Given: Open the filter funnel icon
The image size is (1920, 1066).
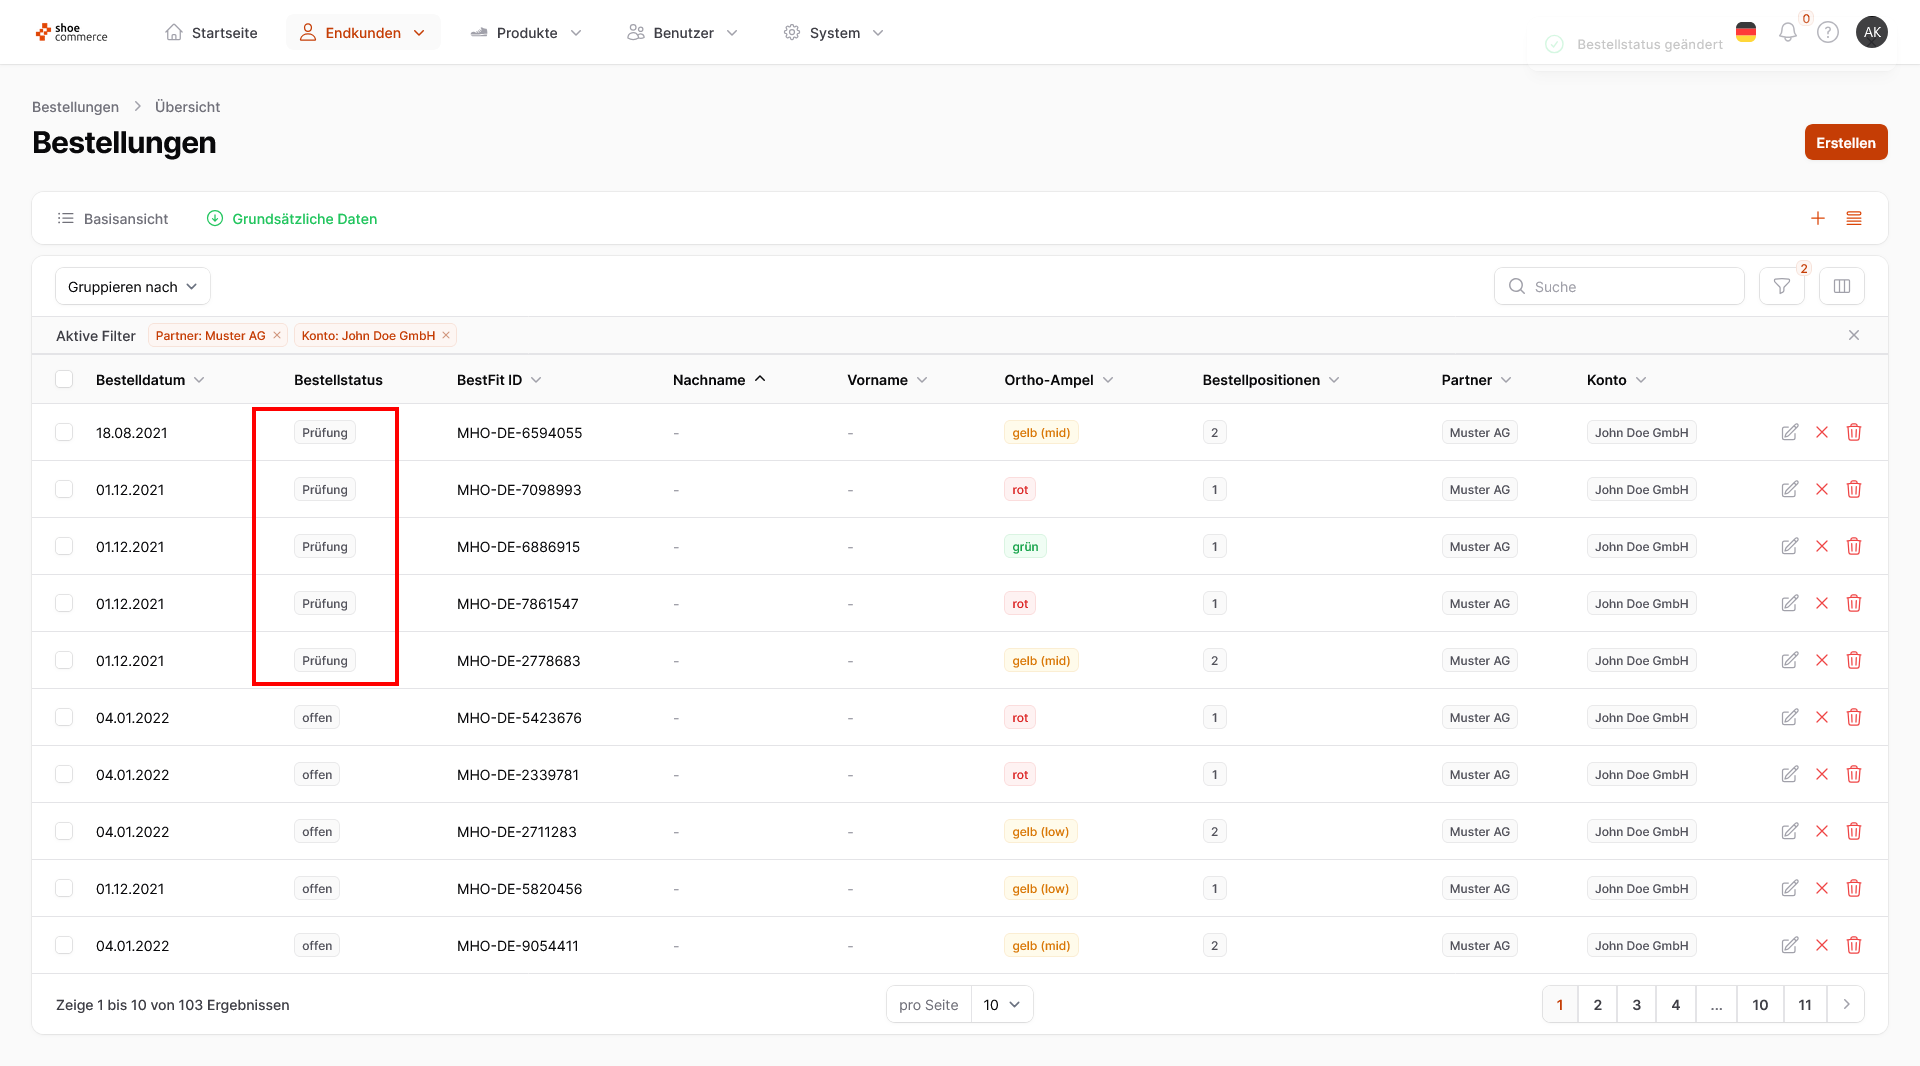Looking at the screenshot, I should point(1781,287).
